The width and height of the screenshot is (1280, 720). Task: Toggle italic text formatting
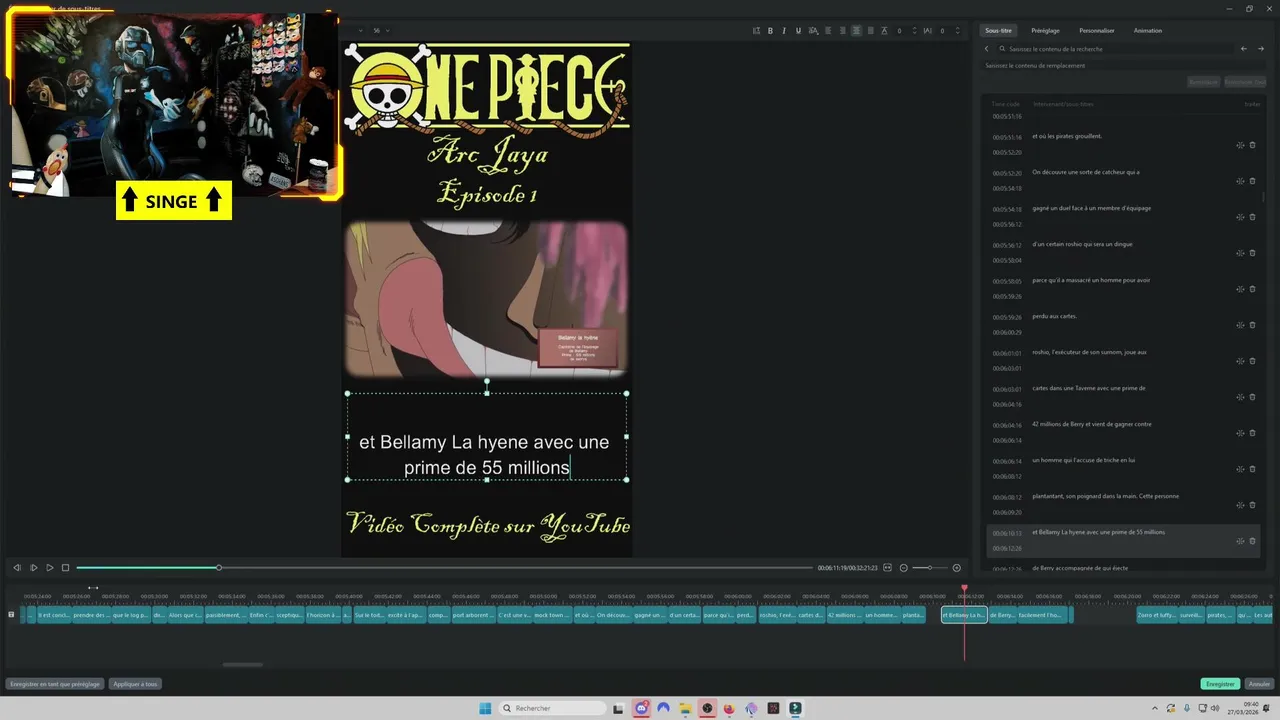tap(784, 31)
